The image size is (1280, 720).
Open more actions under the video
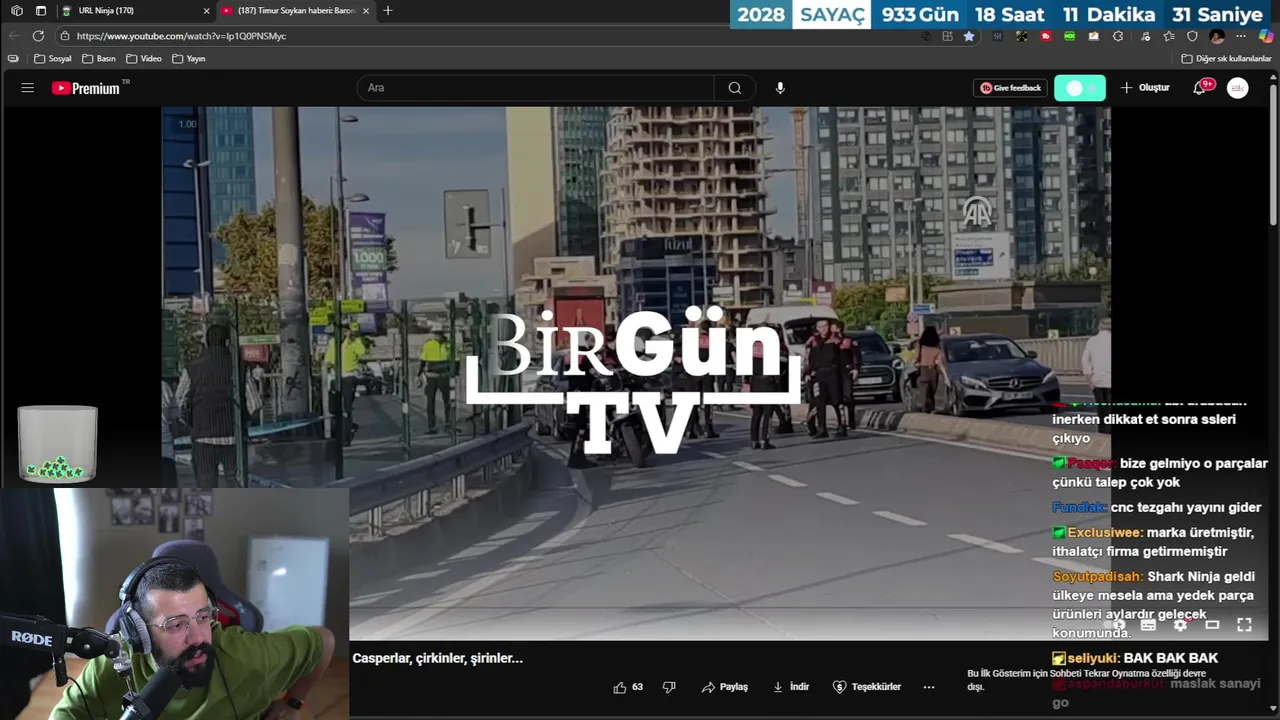(x=929, y=687)
